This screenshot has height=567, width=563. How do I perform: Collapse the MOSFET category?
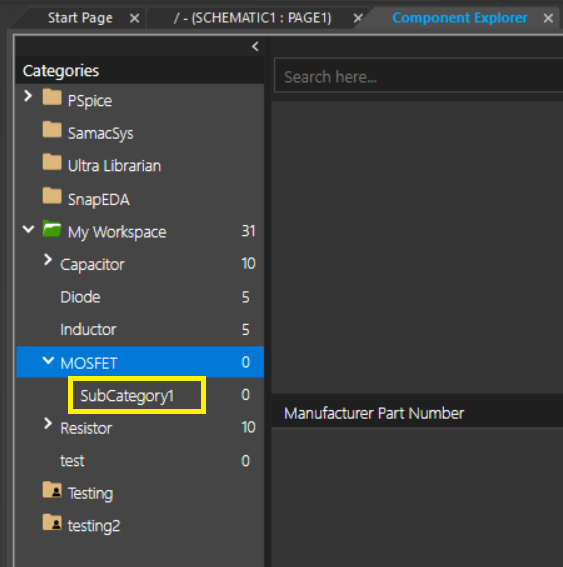(48, 361)
